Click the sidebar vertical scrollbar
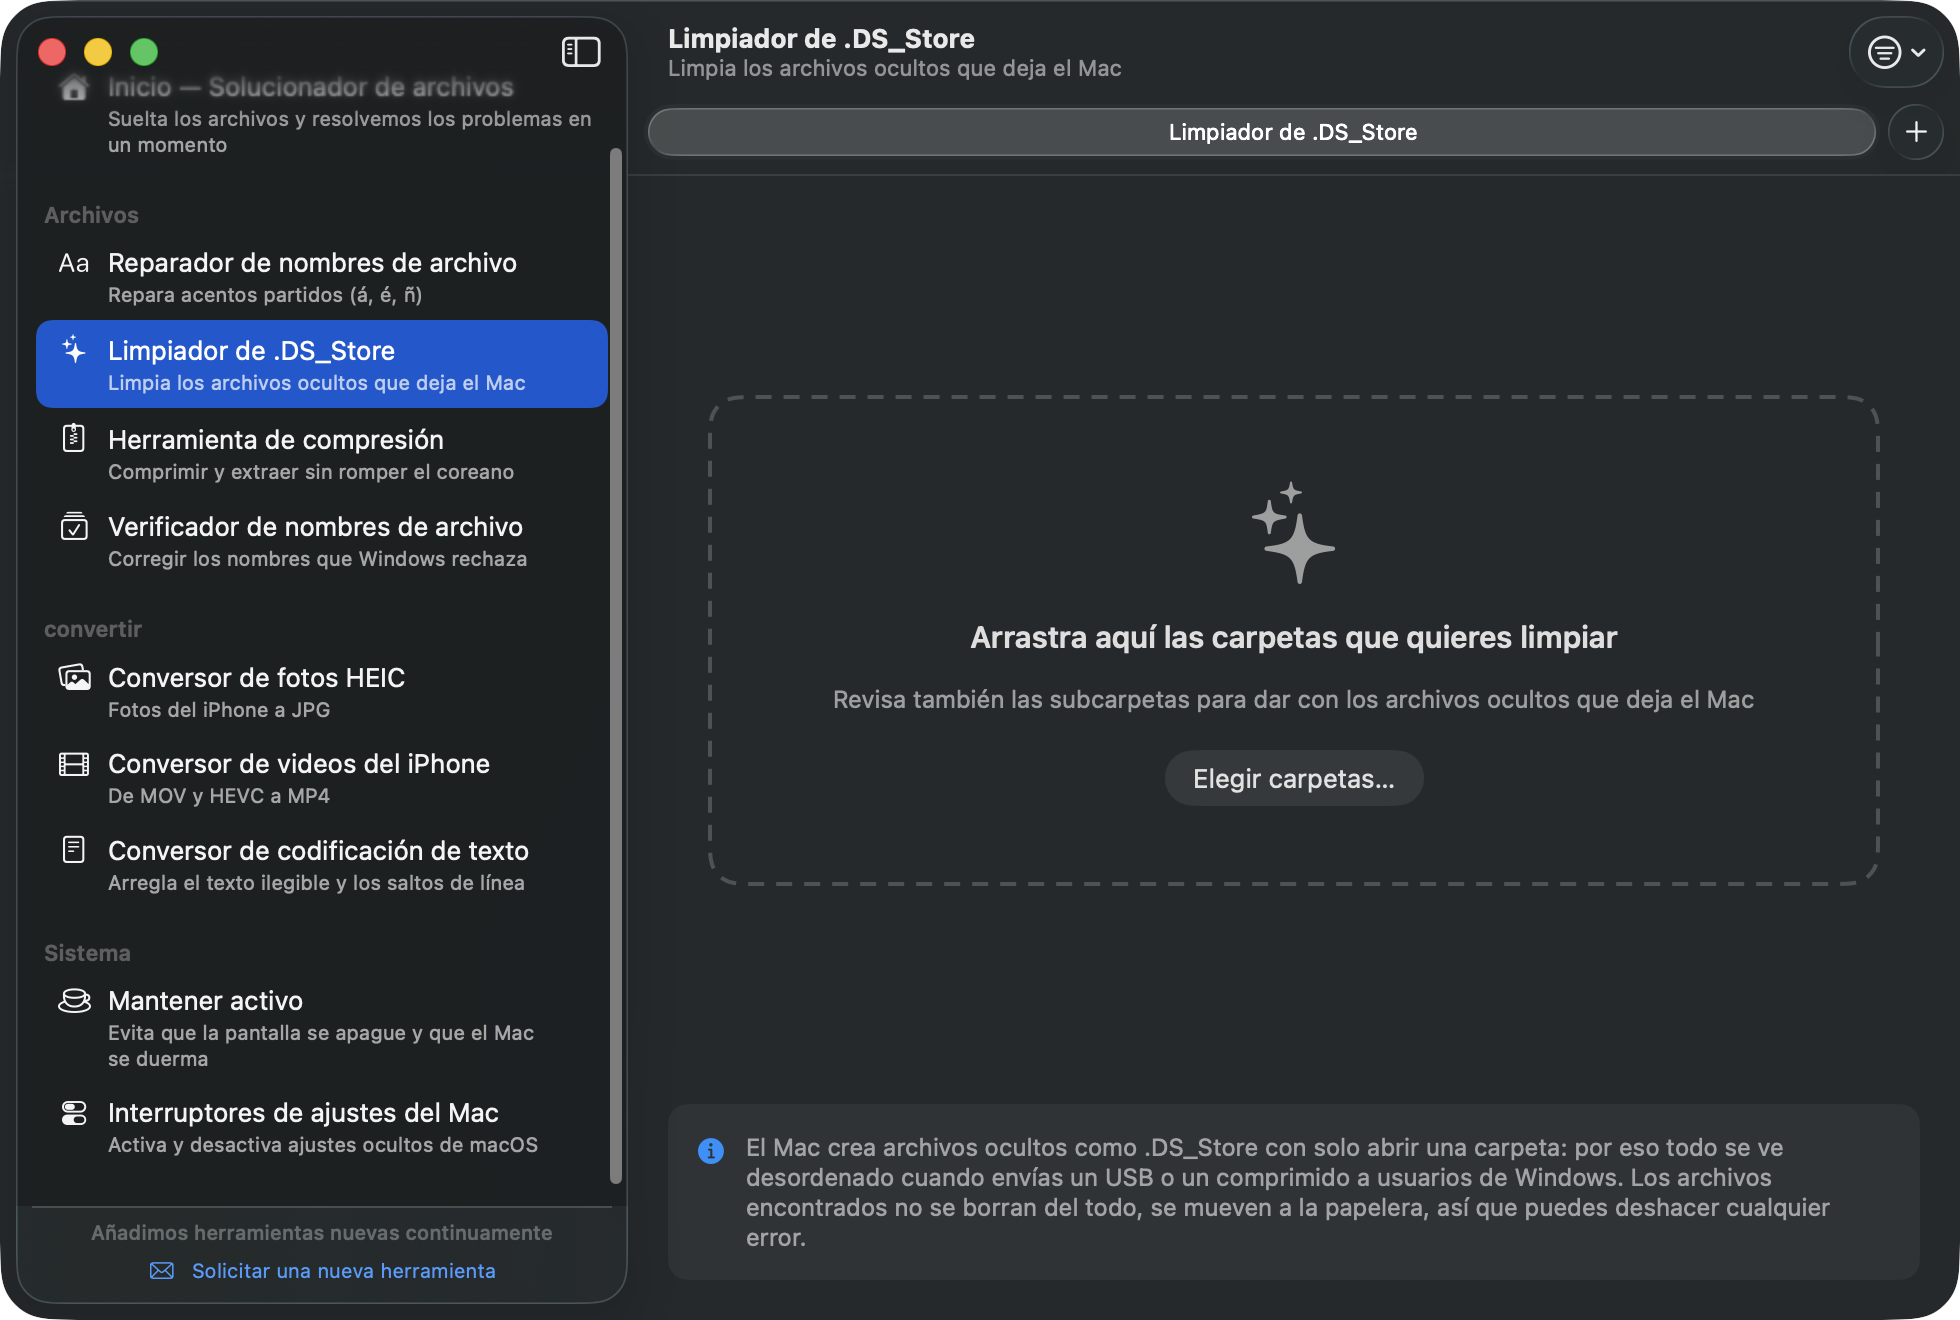This screenshot has height=1320, width=1960. [x=616, y=665]
